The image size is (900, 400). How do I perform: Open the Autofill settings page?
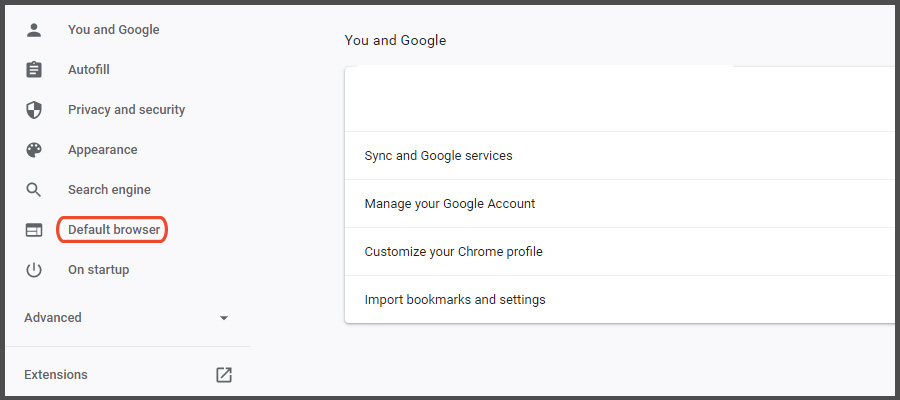click(89, 70)
